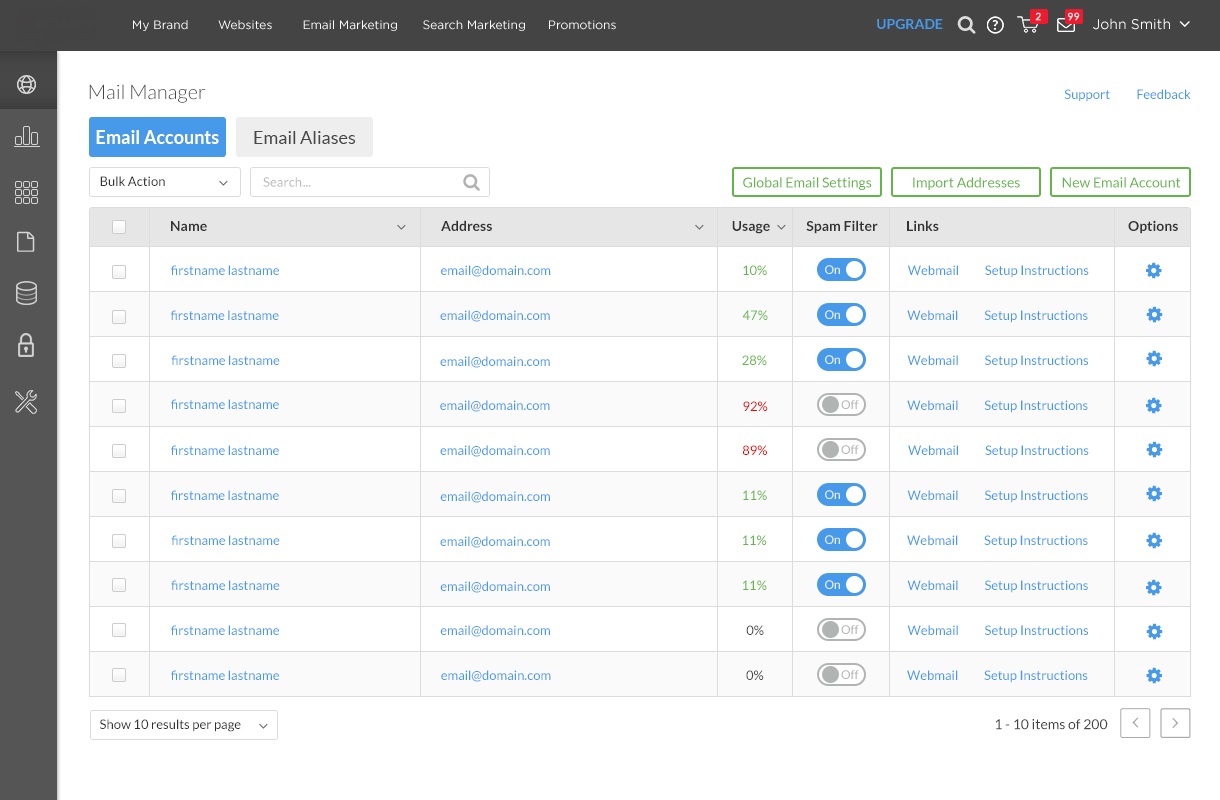Click the New Email Account button
This screenshot has width=1220, height=800.
click(x=1120, y=182)
